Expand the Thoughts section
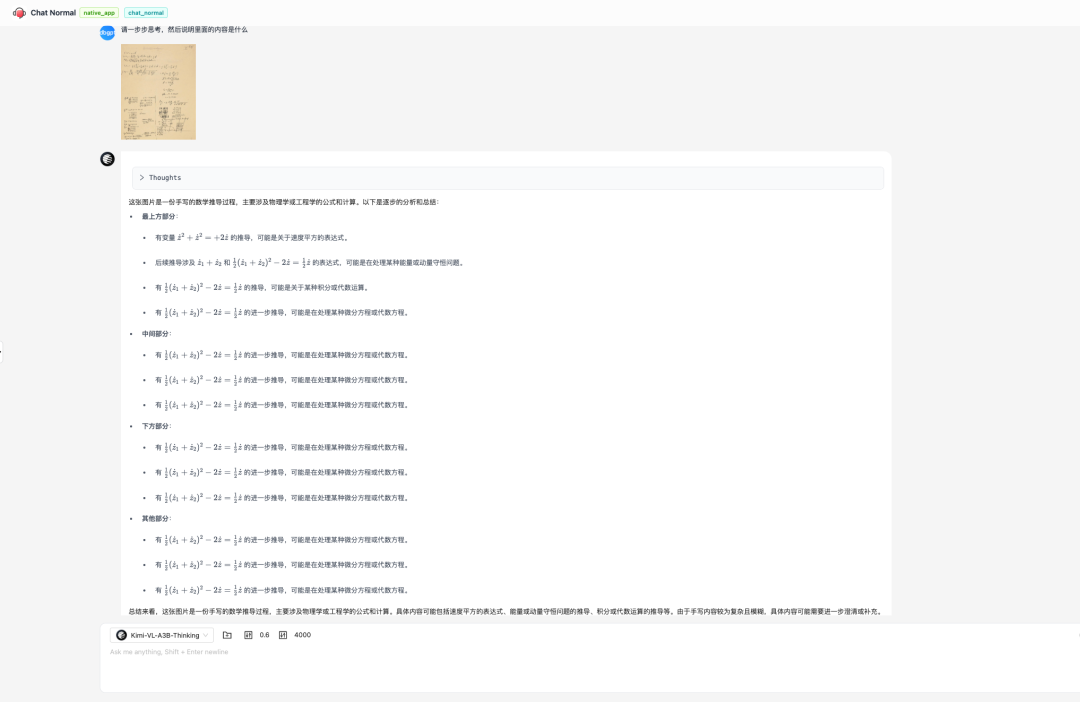Image resolution: width=1080 pixels, height=702 pixels. pyautogui.click(x=143, y=177)
